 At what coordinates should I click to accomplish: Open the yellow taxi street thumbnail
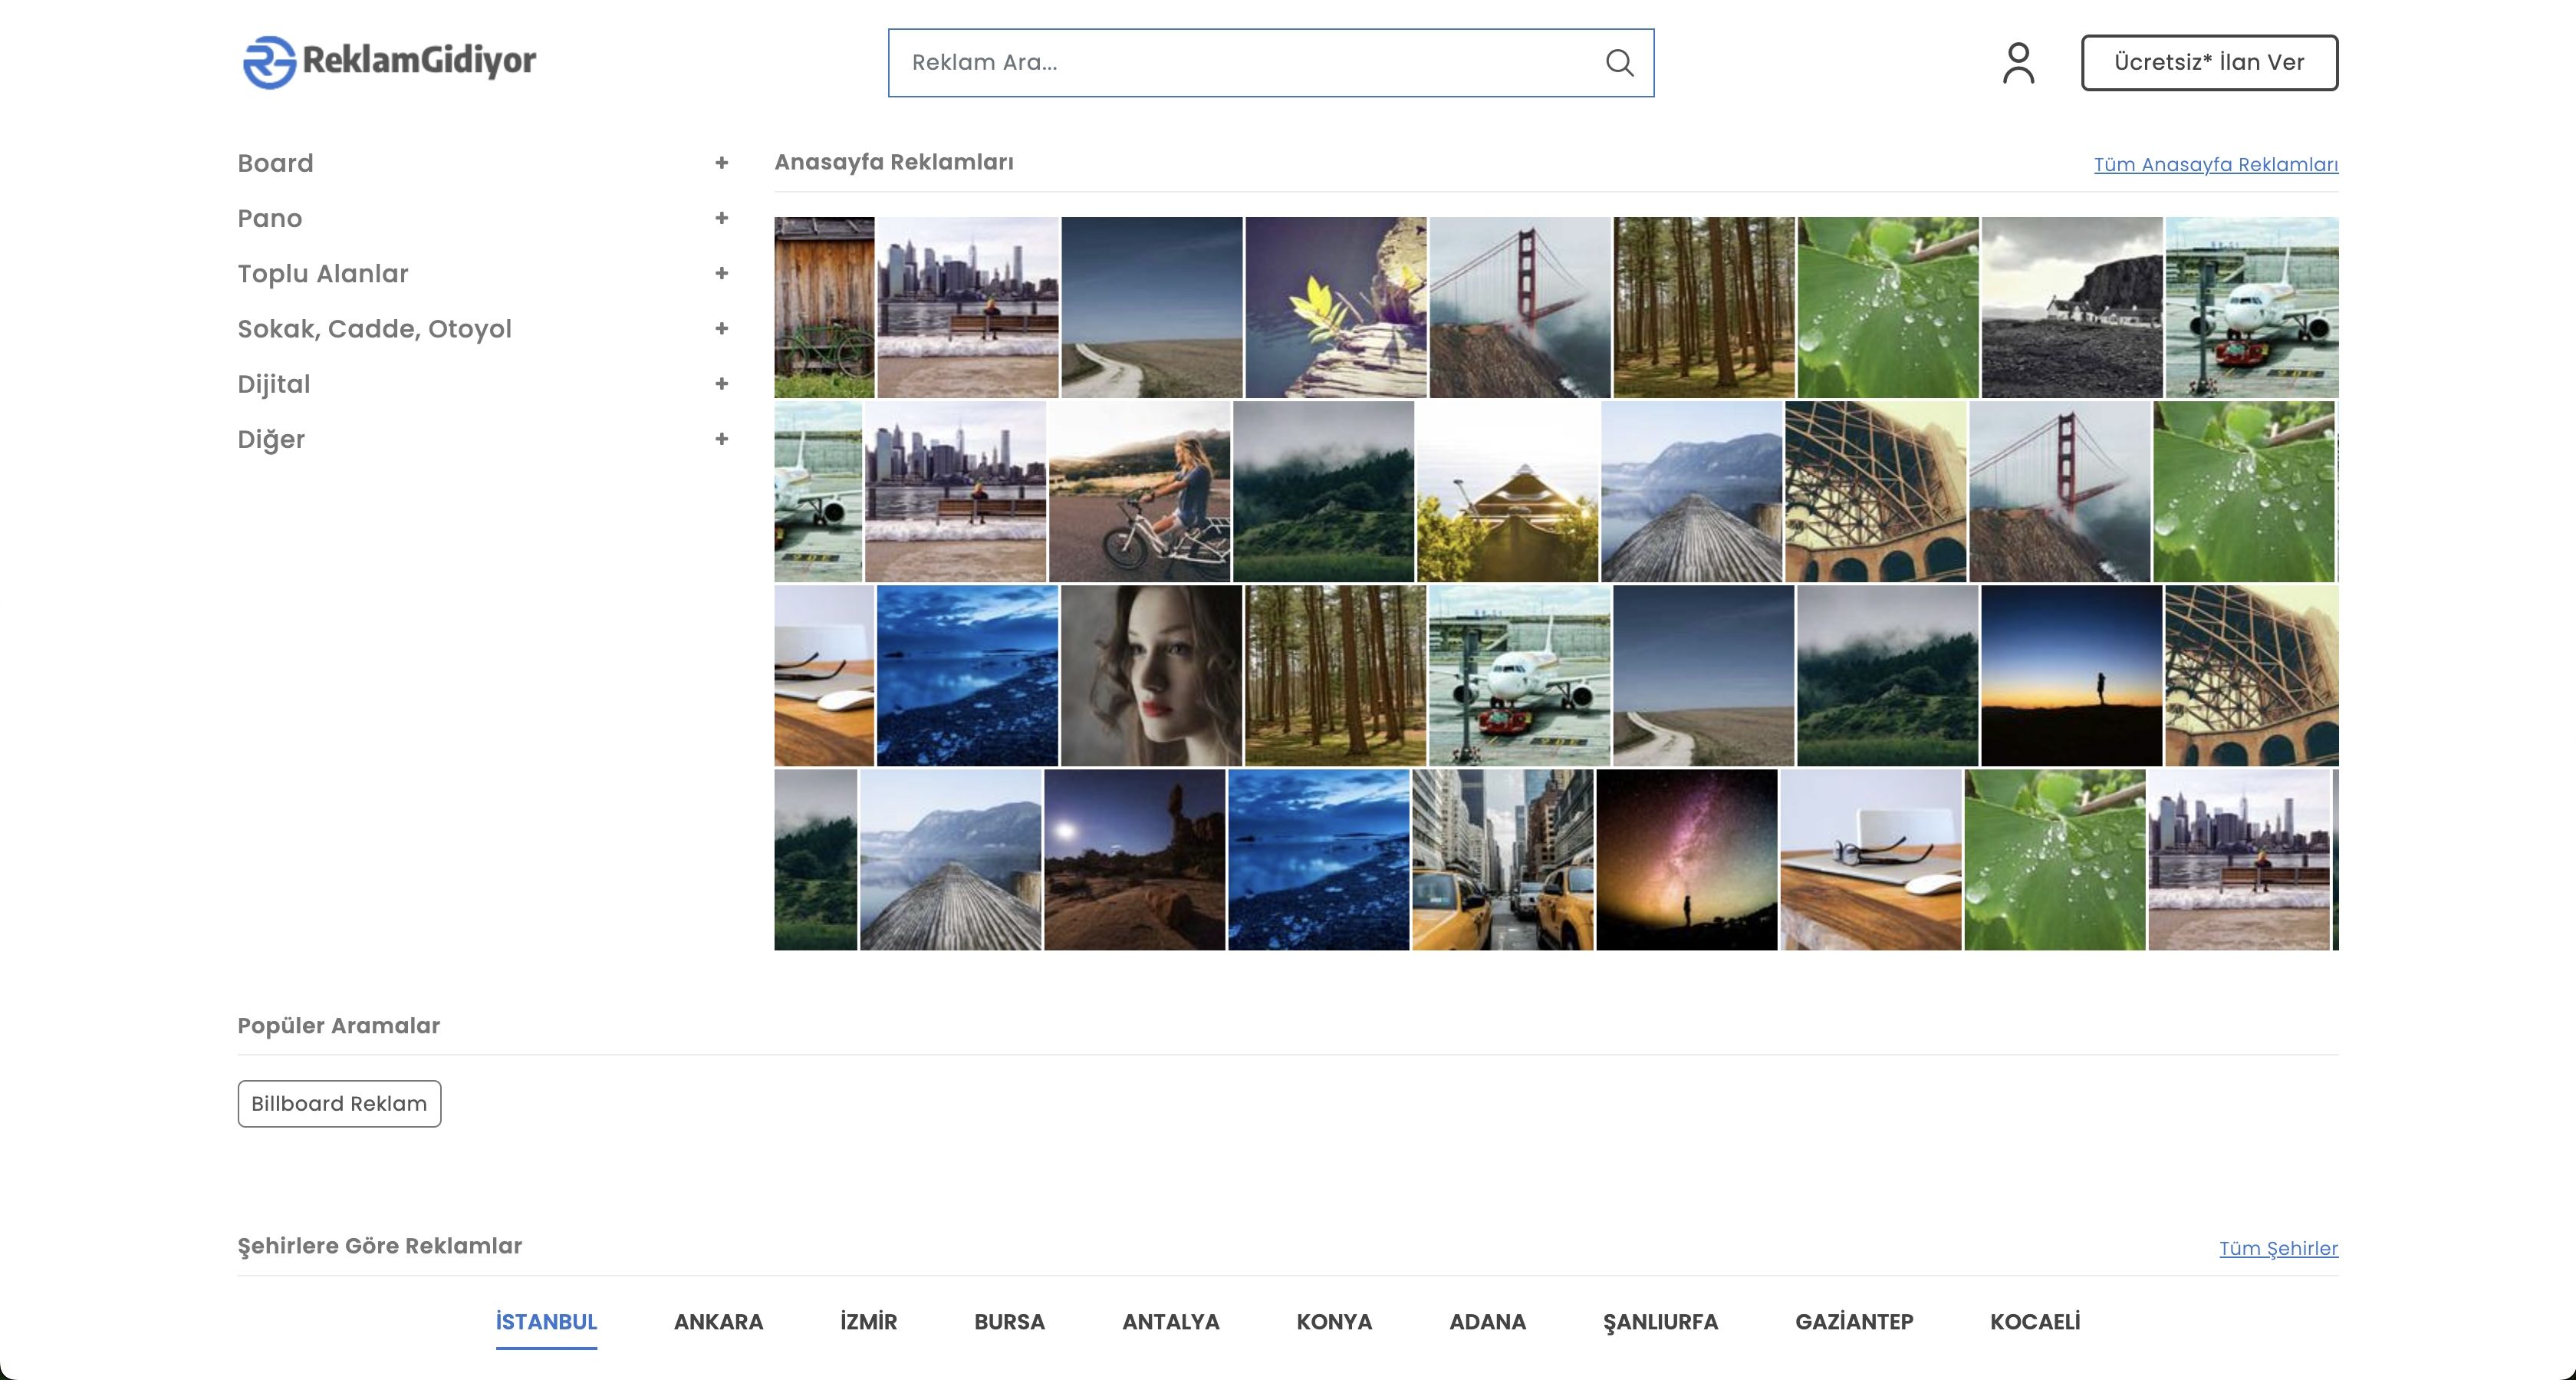click(x=1502, y=860)
